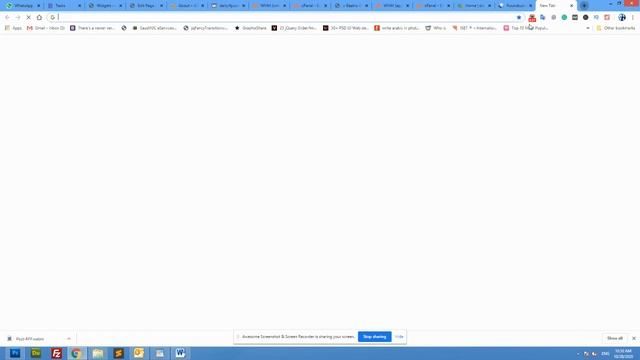Viewport: 640px width, 360px height.
Task: Open the Google Translate extension icon
Action: coord(542,18)
